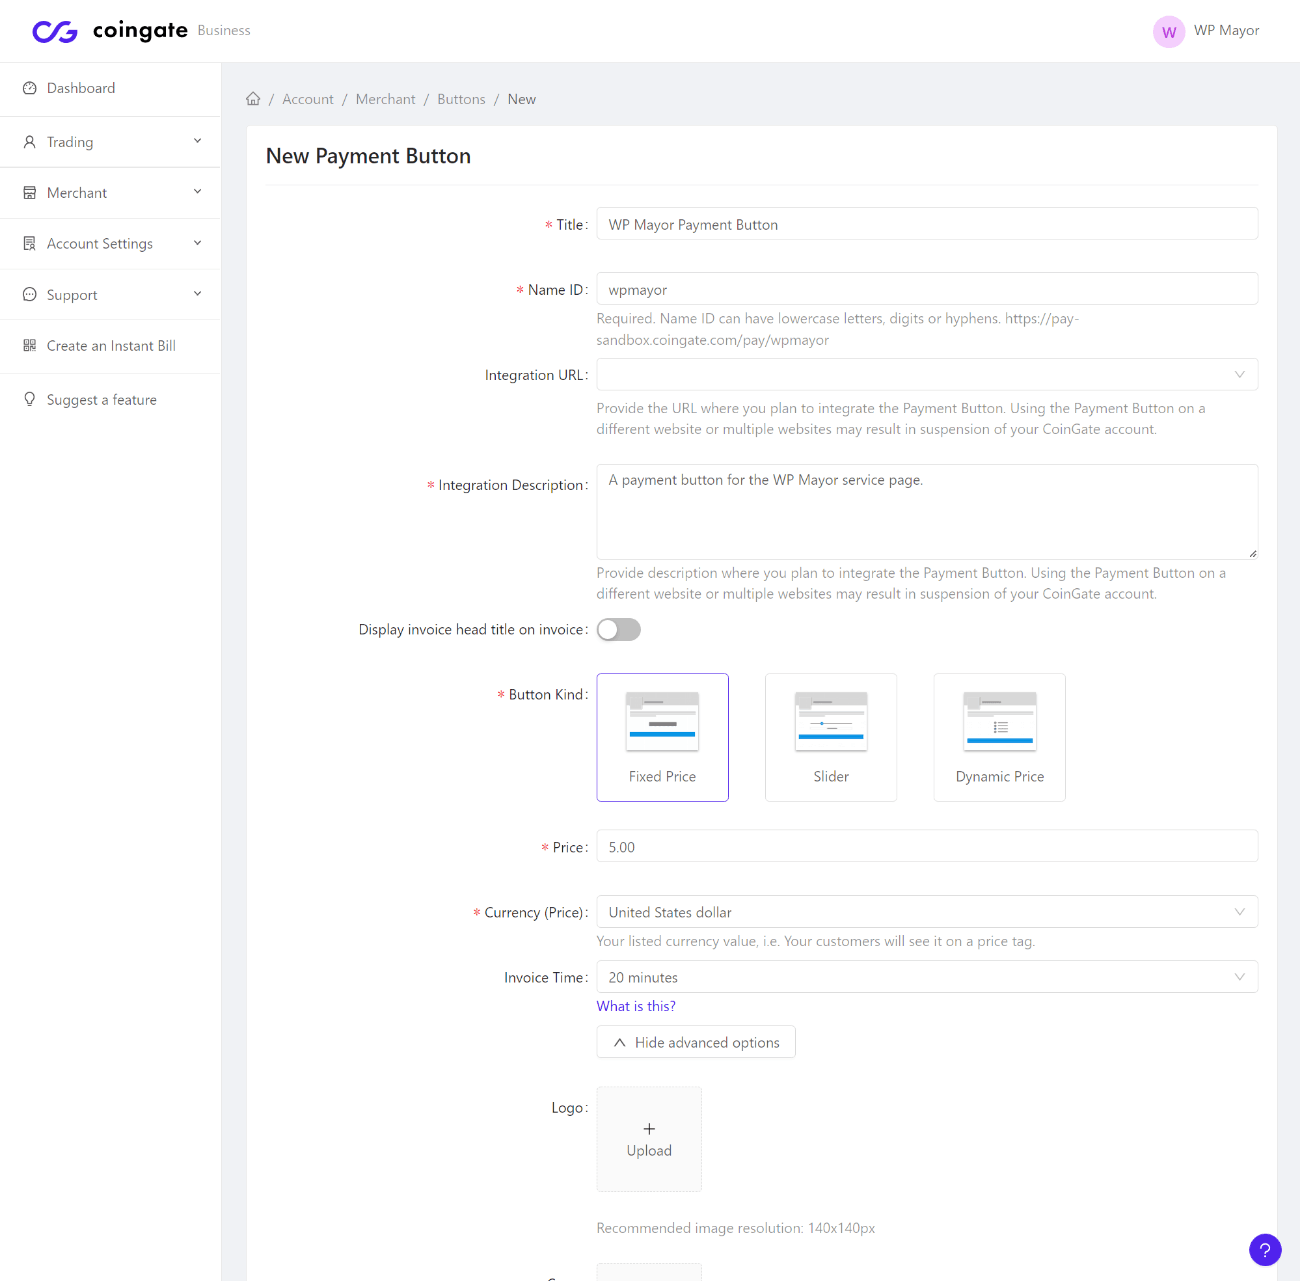Choose the Dynamic Price button kind
The height and width of the screenshot is (1281, 1300).
coord(999,737)
